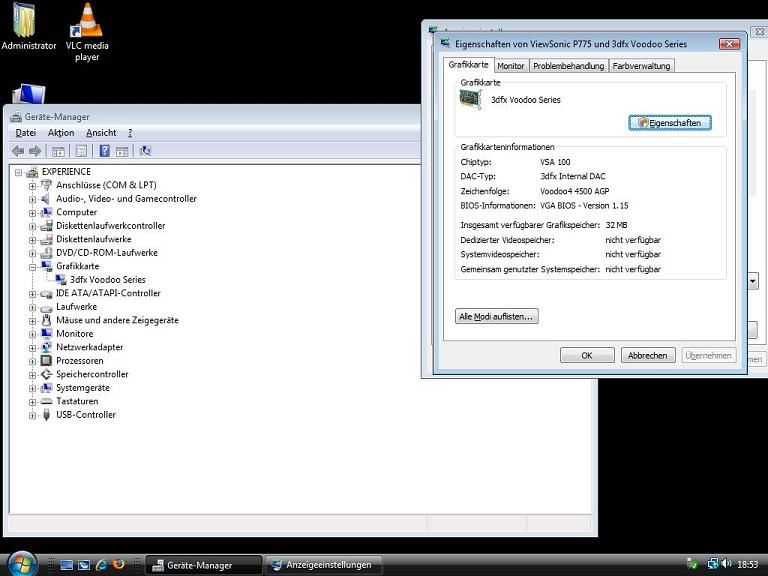Select 3dfx Voodoo Series tree item
The width and height of the screenshot is (768, 576).
click(108, 280)
